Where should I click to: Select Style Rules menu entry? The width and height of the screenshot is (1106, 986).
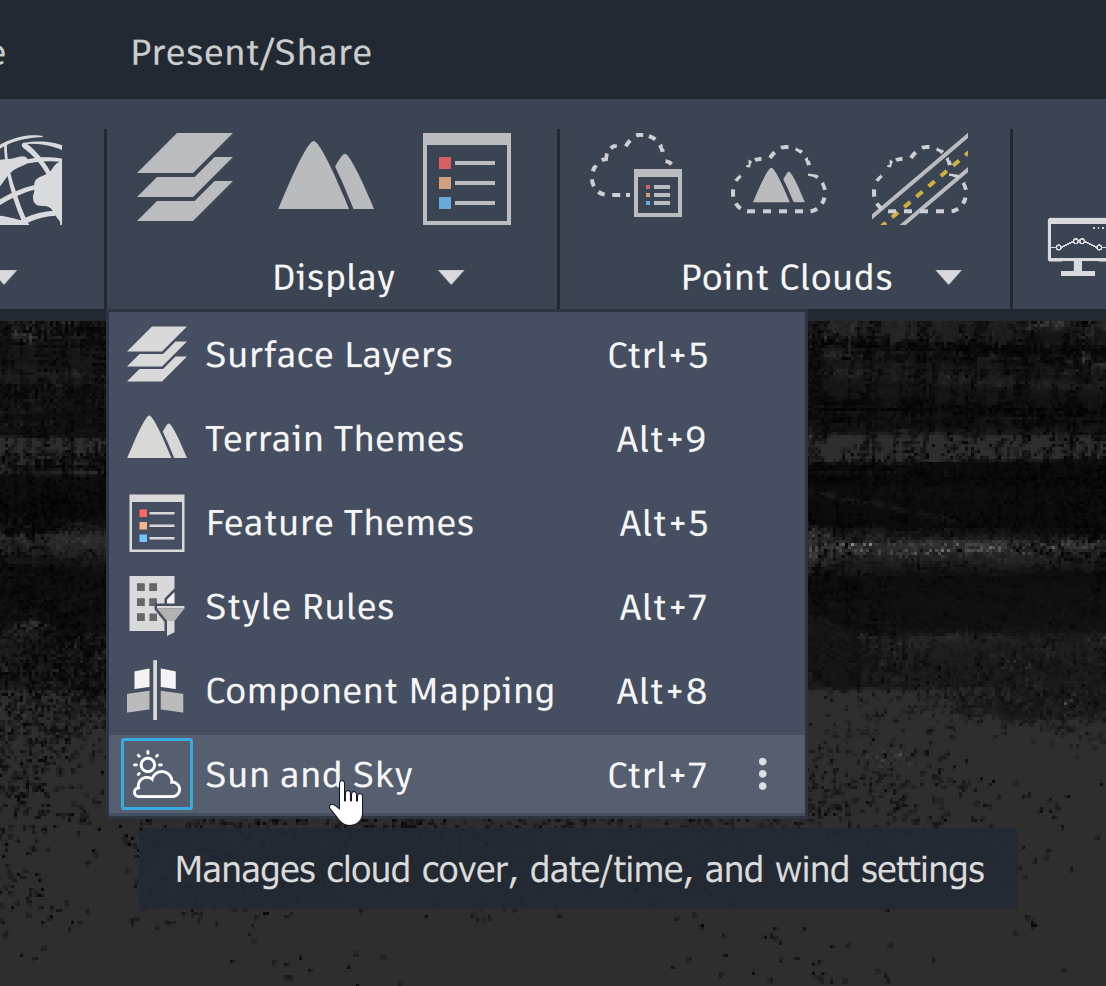point(300,607)
